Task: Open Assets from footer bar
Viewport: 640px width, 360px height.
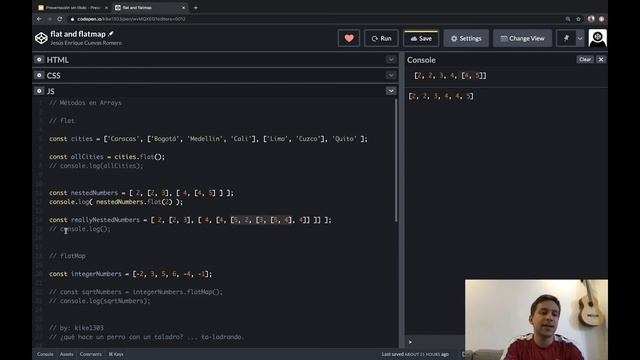Action: pos(67,354)
